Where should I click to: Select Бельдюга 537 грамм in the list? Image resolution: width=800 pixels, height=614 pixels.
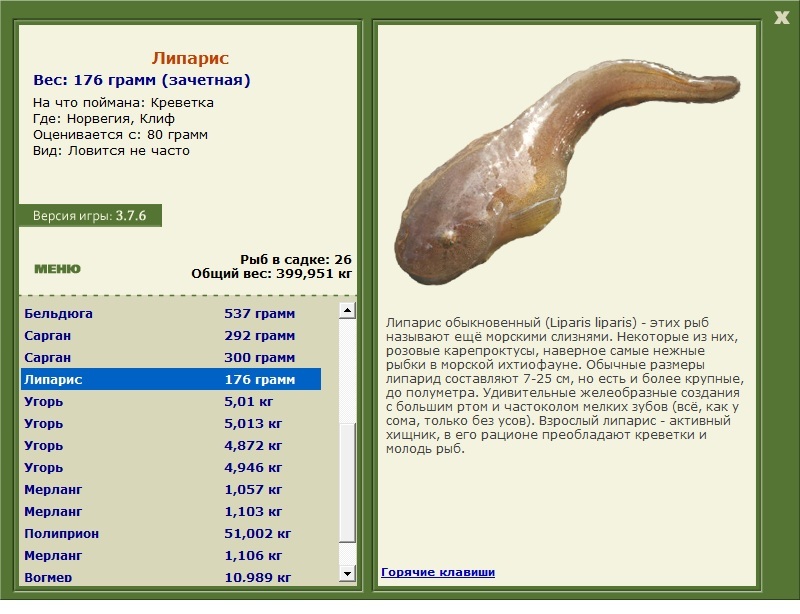point(171,313)
